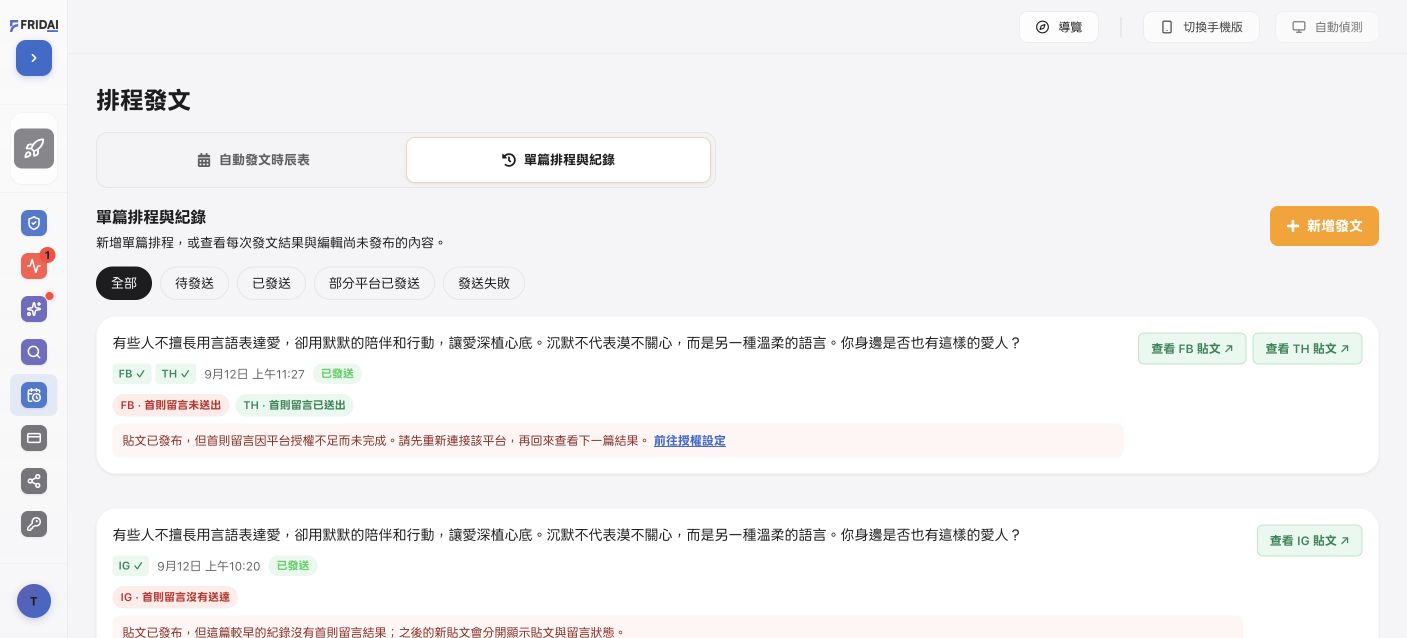Click the 已發送 status in the 上午11:27 post
Screen dimensions: 1407x638
(337, 374)
